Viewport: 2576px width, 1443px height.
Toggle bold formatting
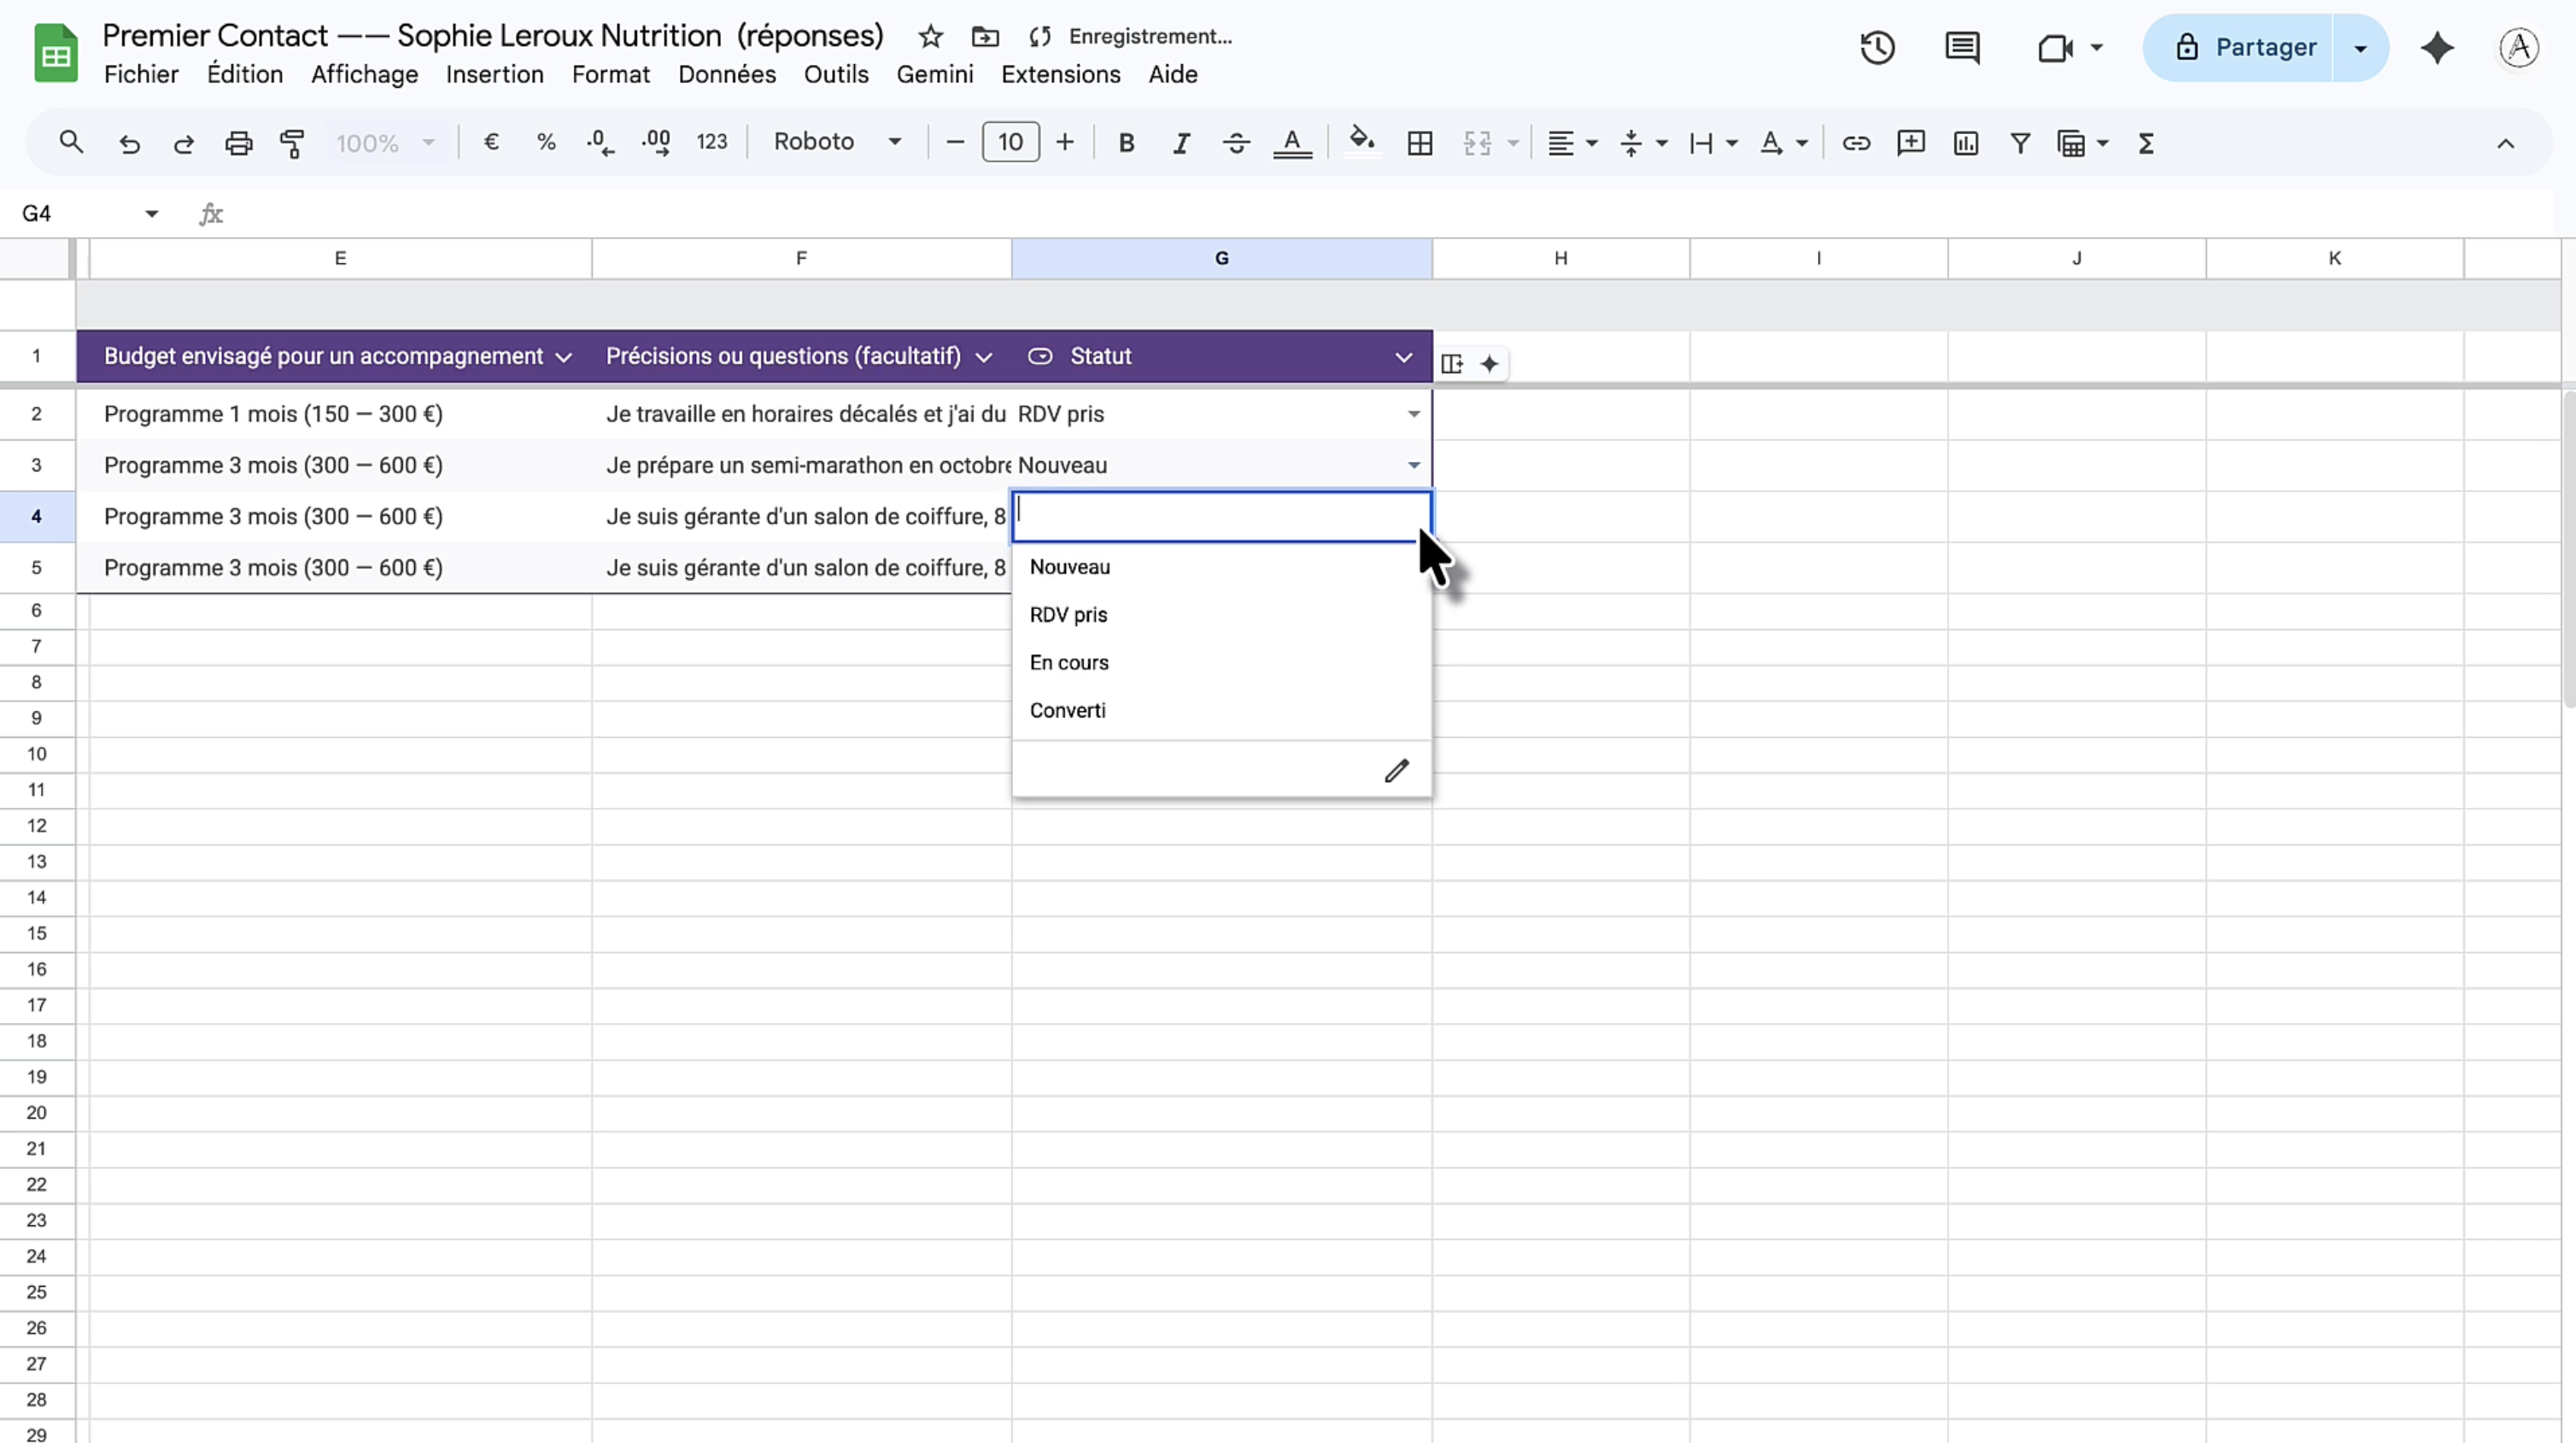click(1126, 143)
